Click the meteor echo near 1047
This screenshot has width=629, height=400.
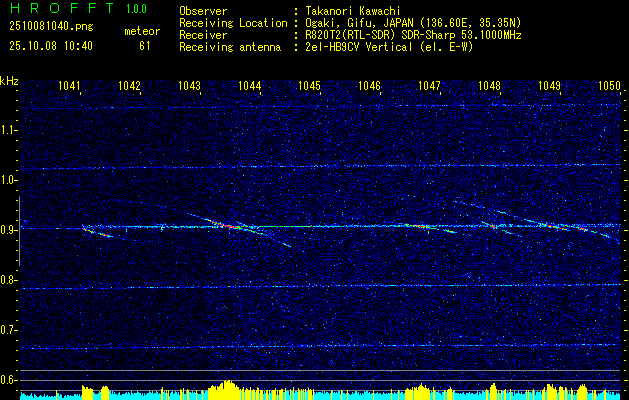pyautogui.click(x=431, y=228)
